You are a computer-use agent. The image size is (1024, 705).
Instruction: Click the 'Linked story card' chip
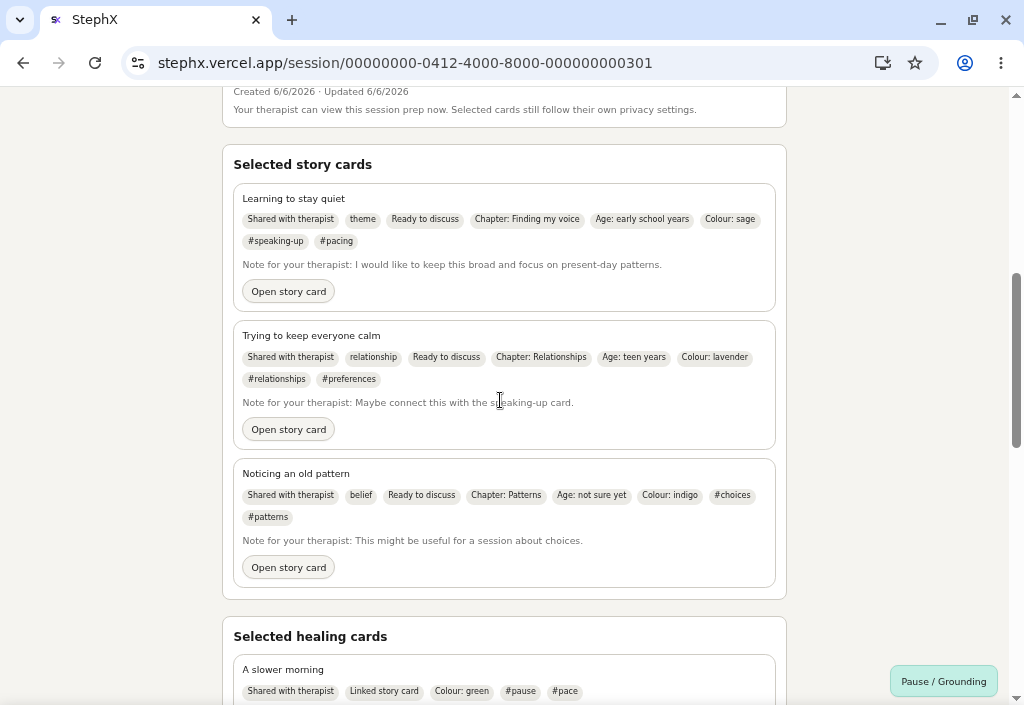tap(384, 691)
